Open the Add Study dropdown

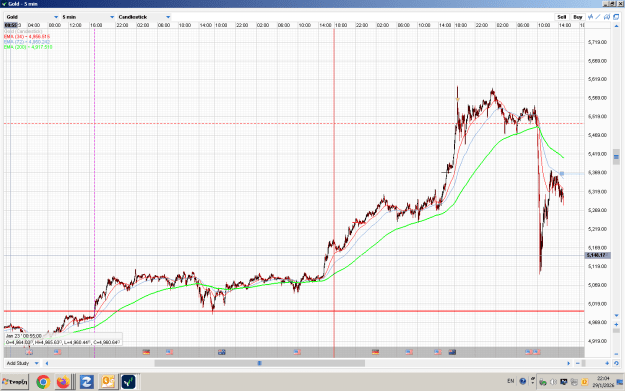click(22, 363)
